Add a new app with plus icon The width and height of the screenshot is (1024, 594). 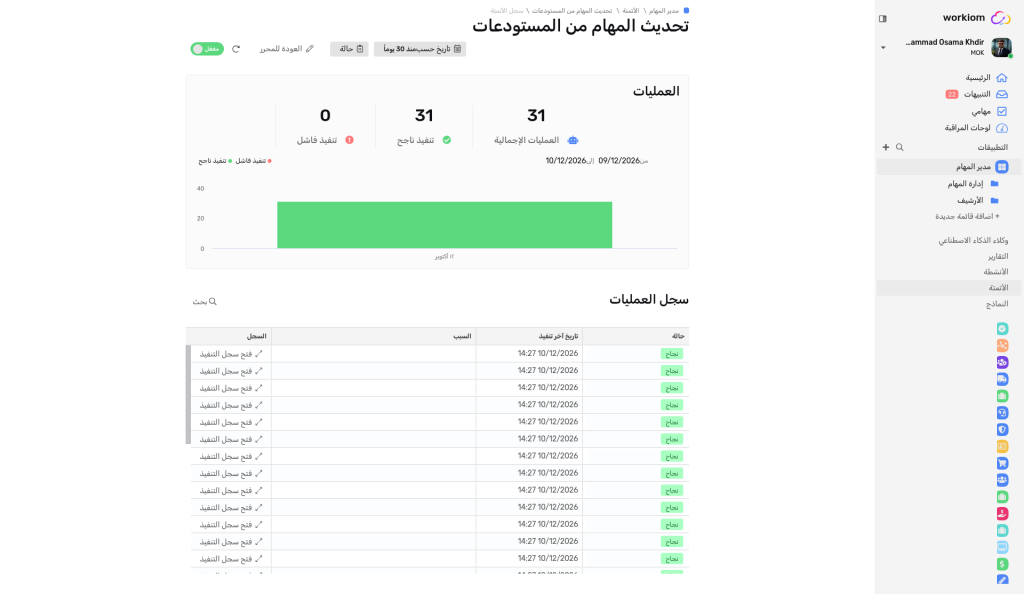[x=886, y=148]
